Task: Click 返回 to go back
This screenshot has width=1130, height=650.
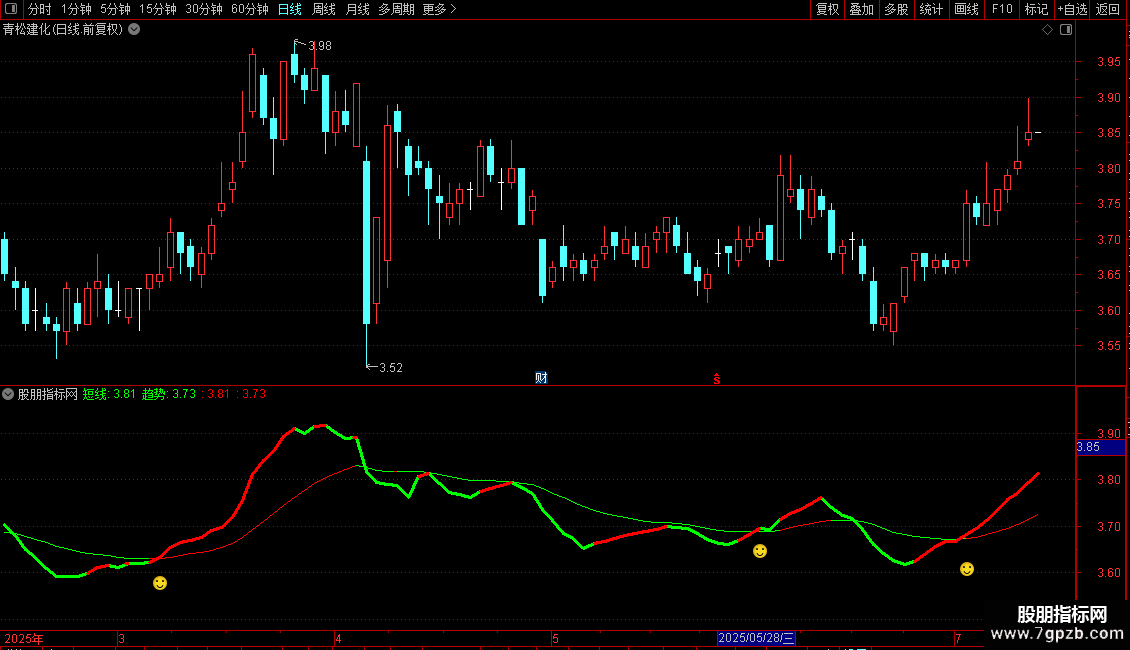Action: [x=1108, y=9]
